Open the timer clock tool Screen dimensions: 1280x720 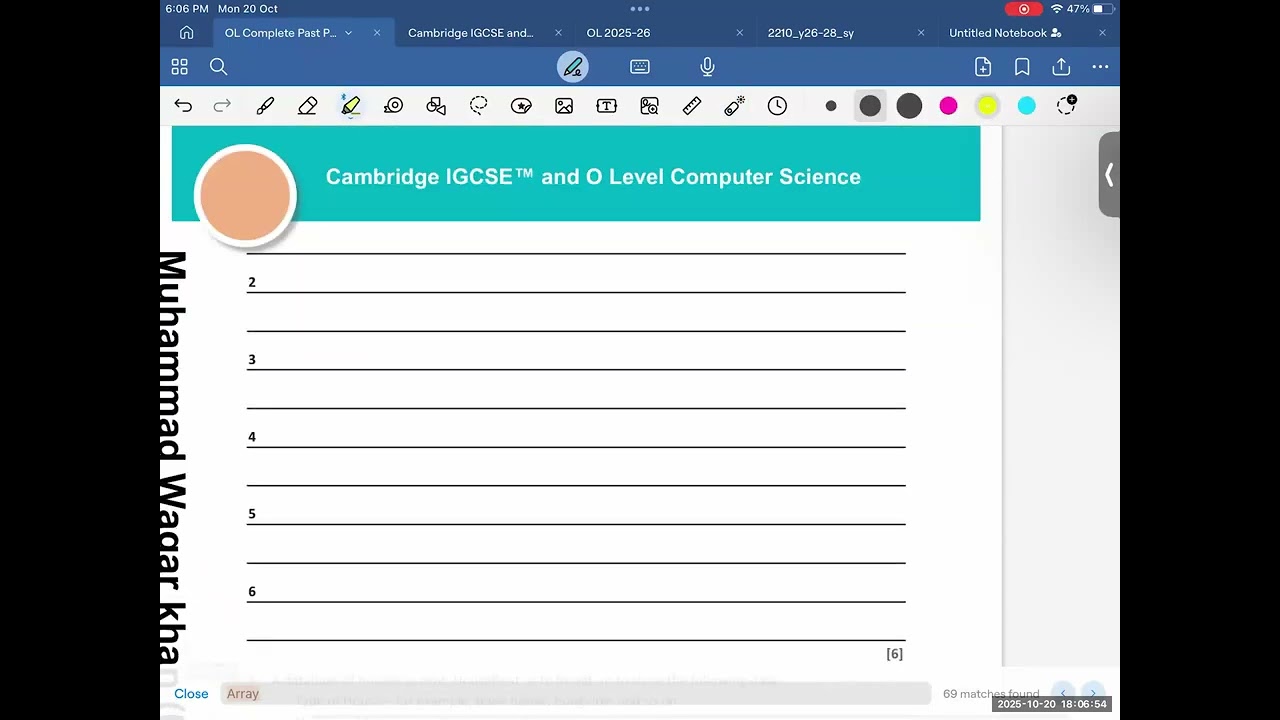click(777, 106)
